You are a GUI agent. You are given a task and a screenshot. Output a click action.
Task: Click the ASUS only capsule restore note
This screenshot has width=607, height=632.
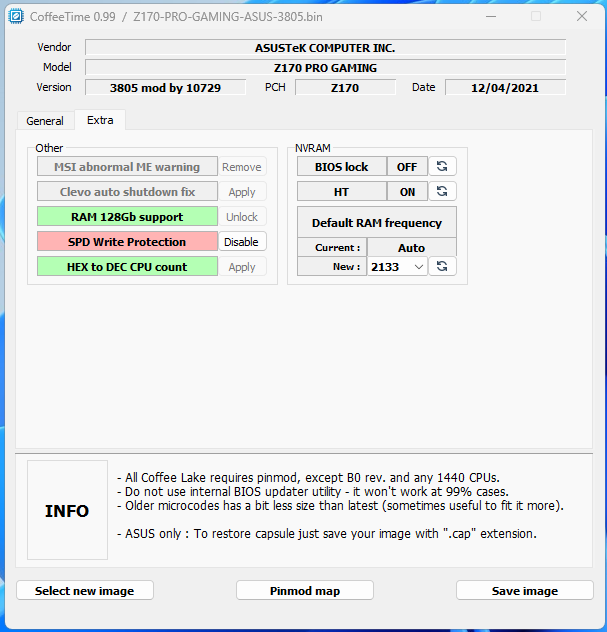pos(327,534)
